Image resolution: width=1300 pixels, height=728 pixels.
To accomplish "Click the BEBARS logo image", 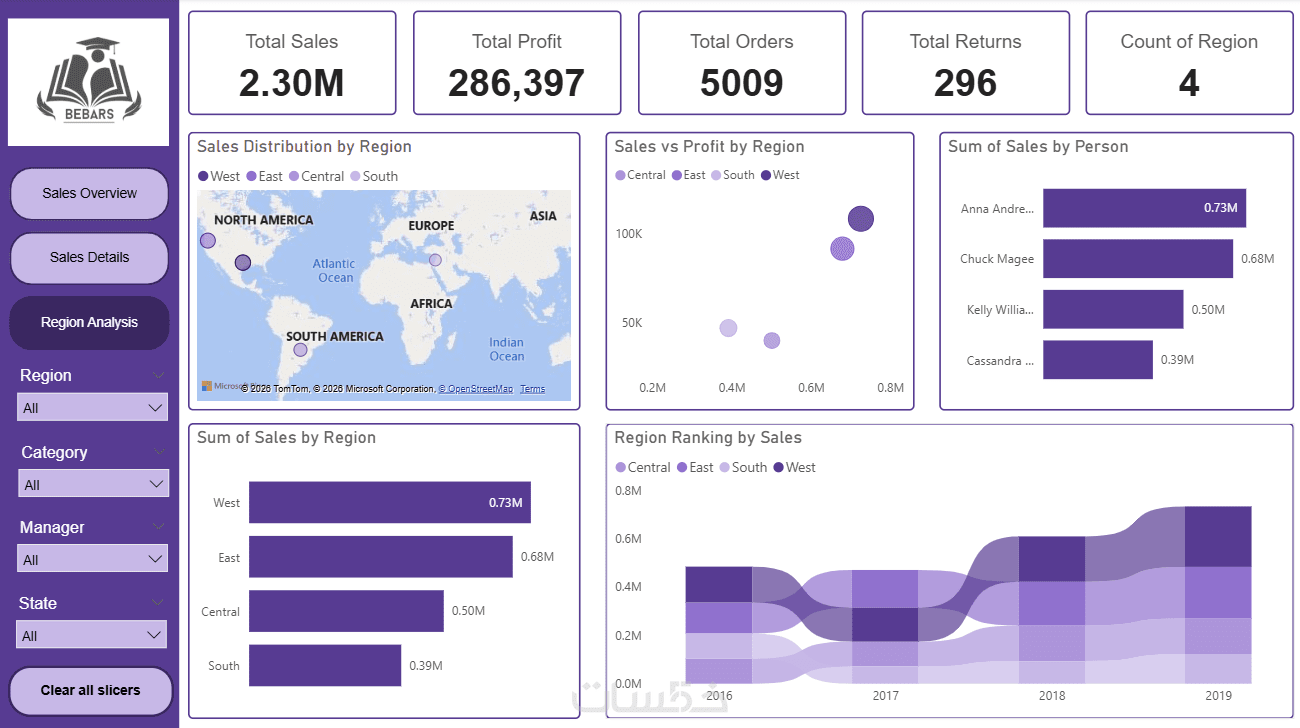I will point(89,83).
